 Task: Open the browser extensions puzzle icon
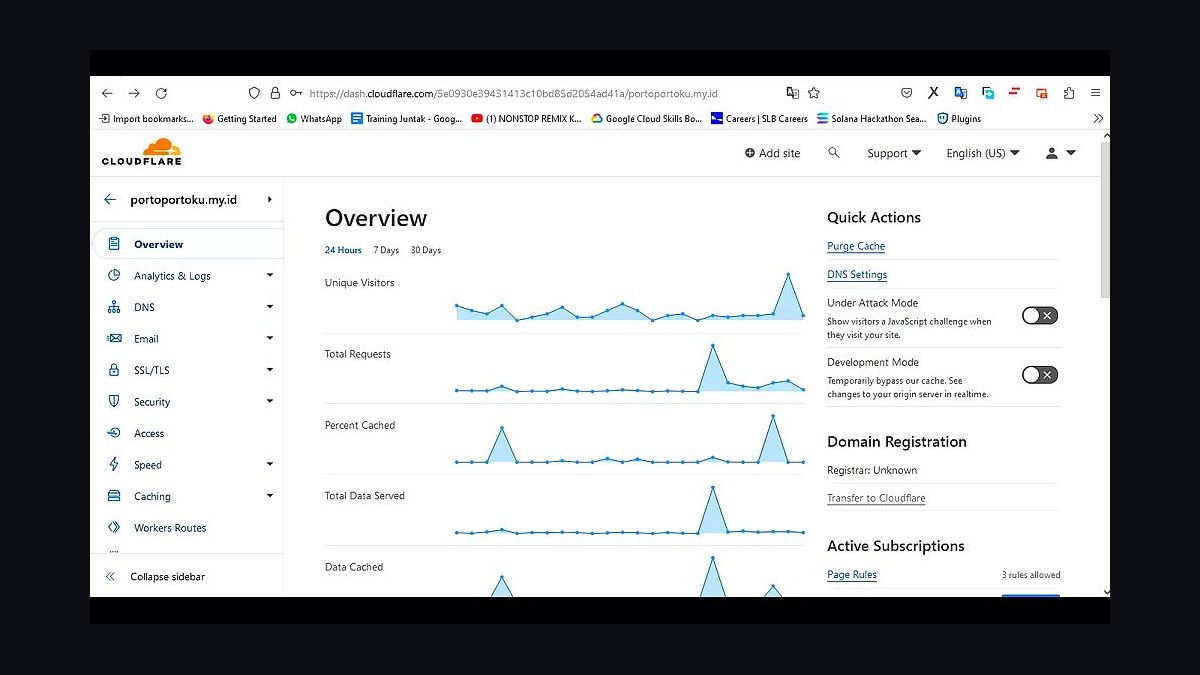1069,93
